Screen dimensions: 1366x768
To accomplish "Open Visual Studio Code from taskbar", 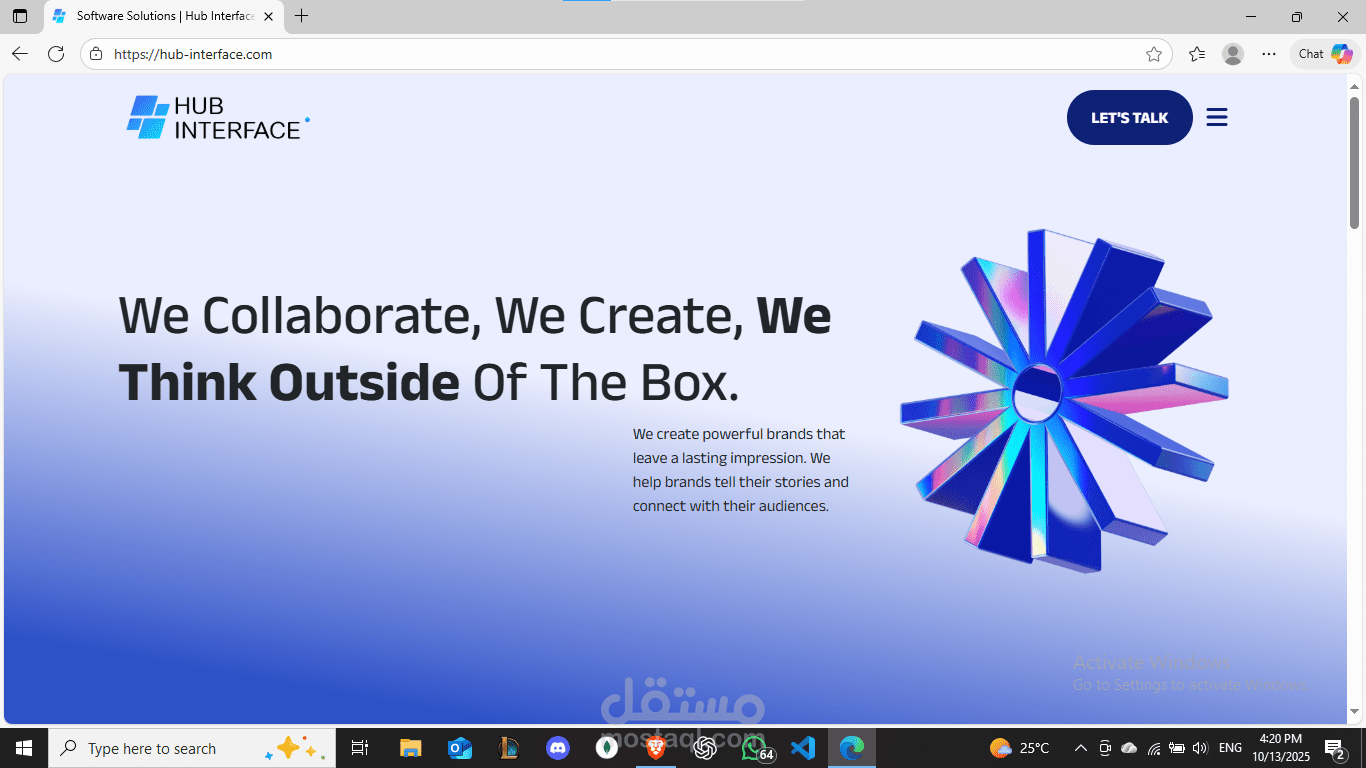I will [x=803, y=748].
